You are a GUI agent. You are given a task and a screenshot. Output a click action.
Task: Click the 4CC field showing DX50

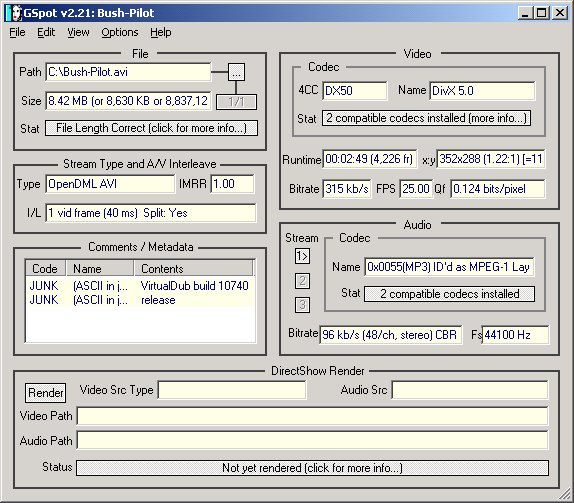355,90
